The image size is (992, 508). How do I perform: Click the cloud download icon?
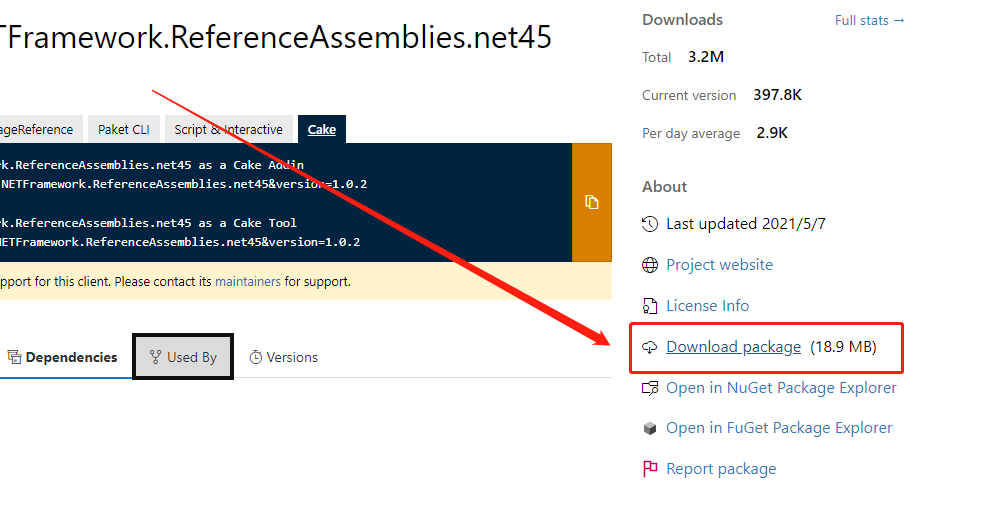pos(650,347)
